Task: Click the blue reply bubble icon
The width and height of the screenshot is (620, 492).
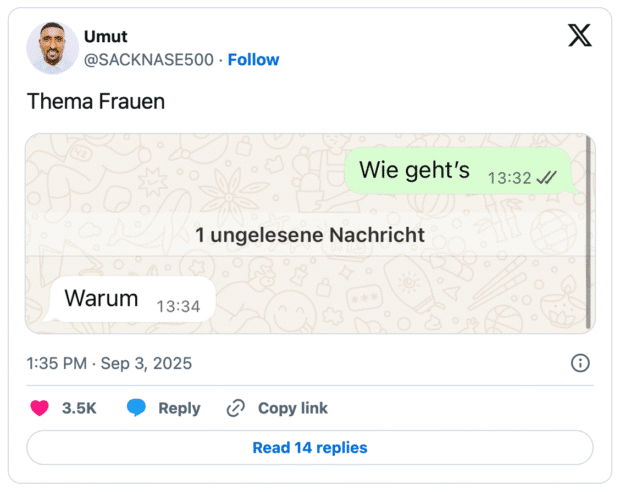Action: point(137,408)
